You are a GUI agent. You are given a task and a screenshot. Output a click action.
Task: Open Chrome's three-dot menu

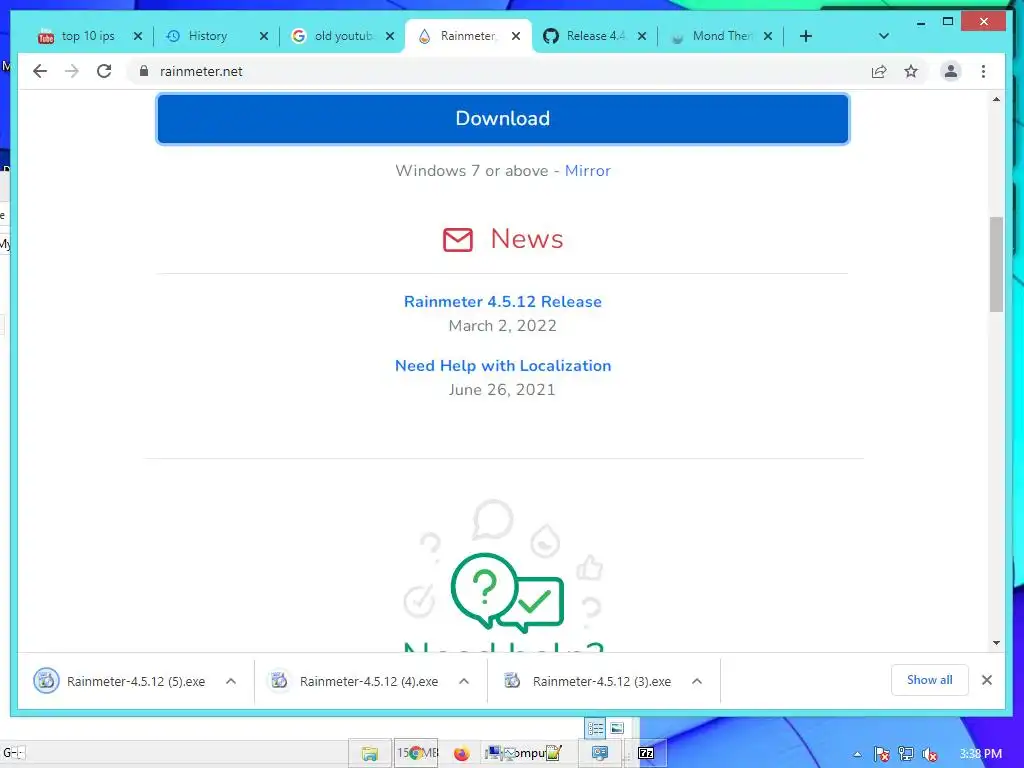coord(984,71)
